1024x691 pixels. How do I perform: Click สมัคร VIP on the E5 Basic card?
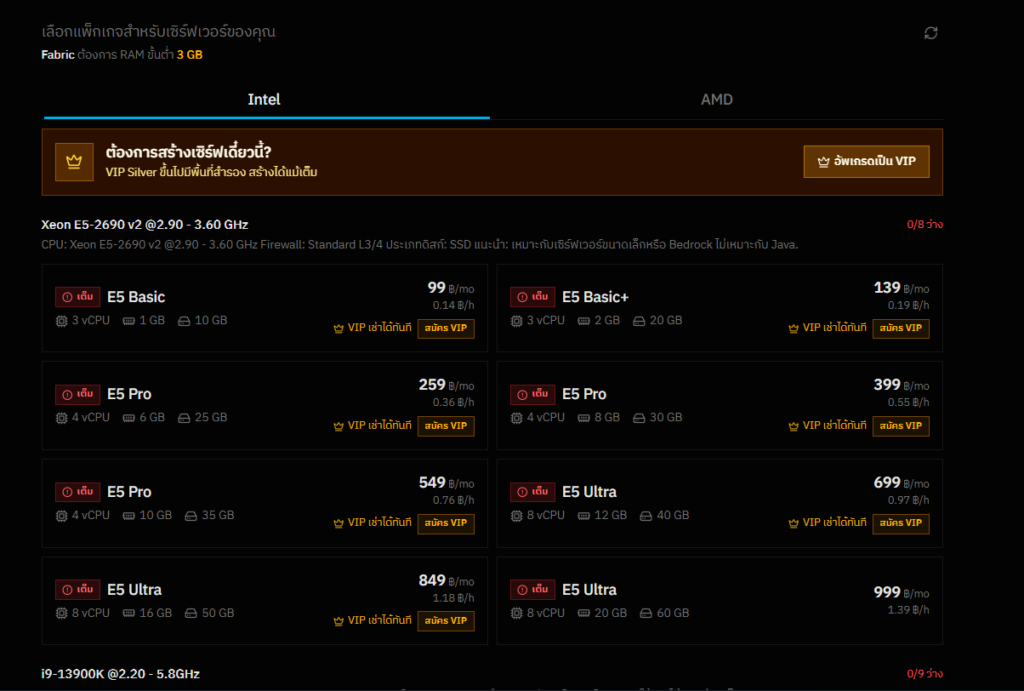446,328
